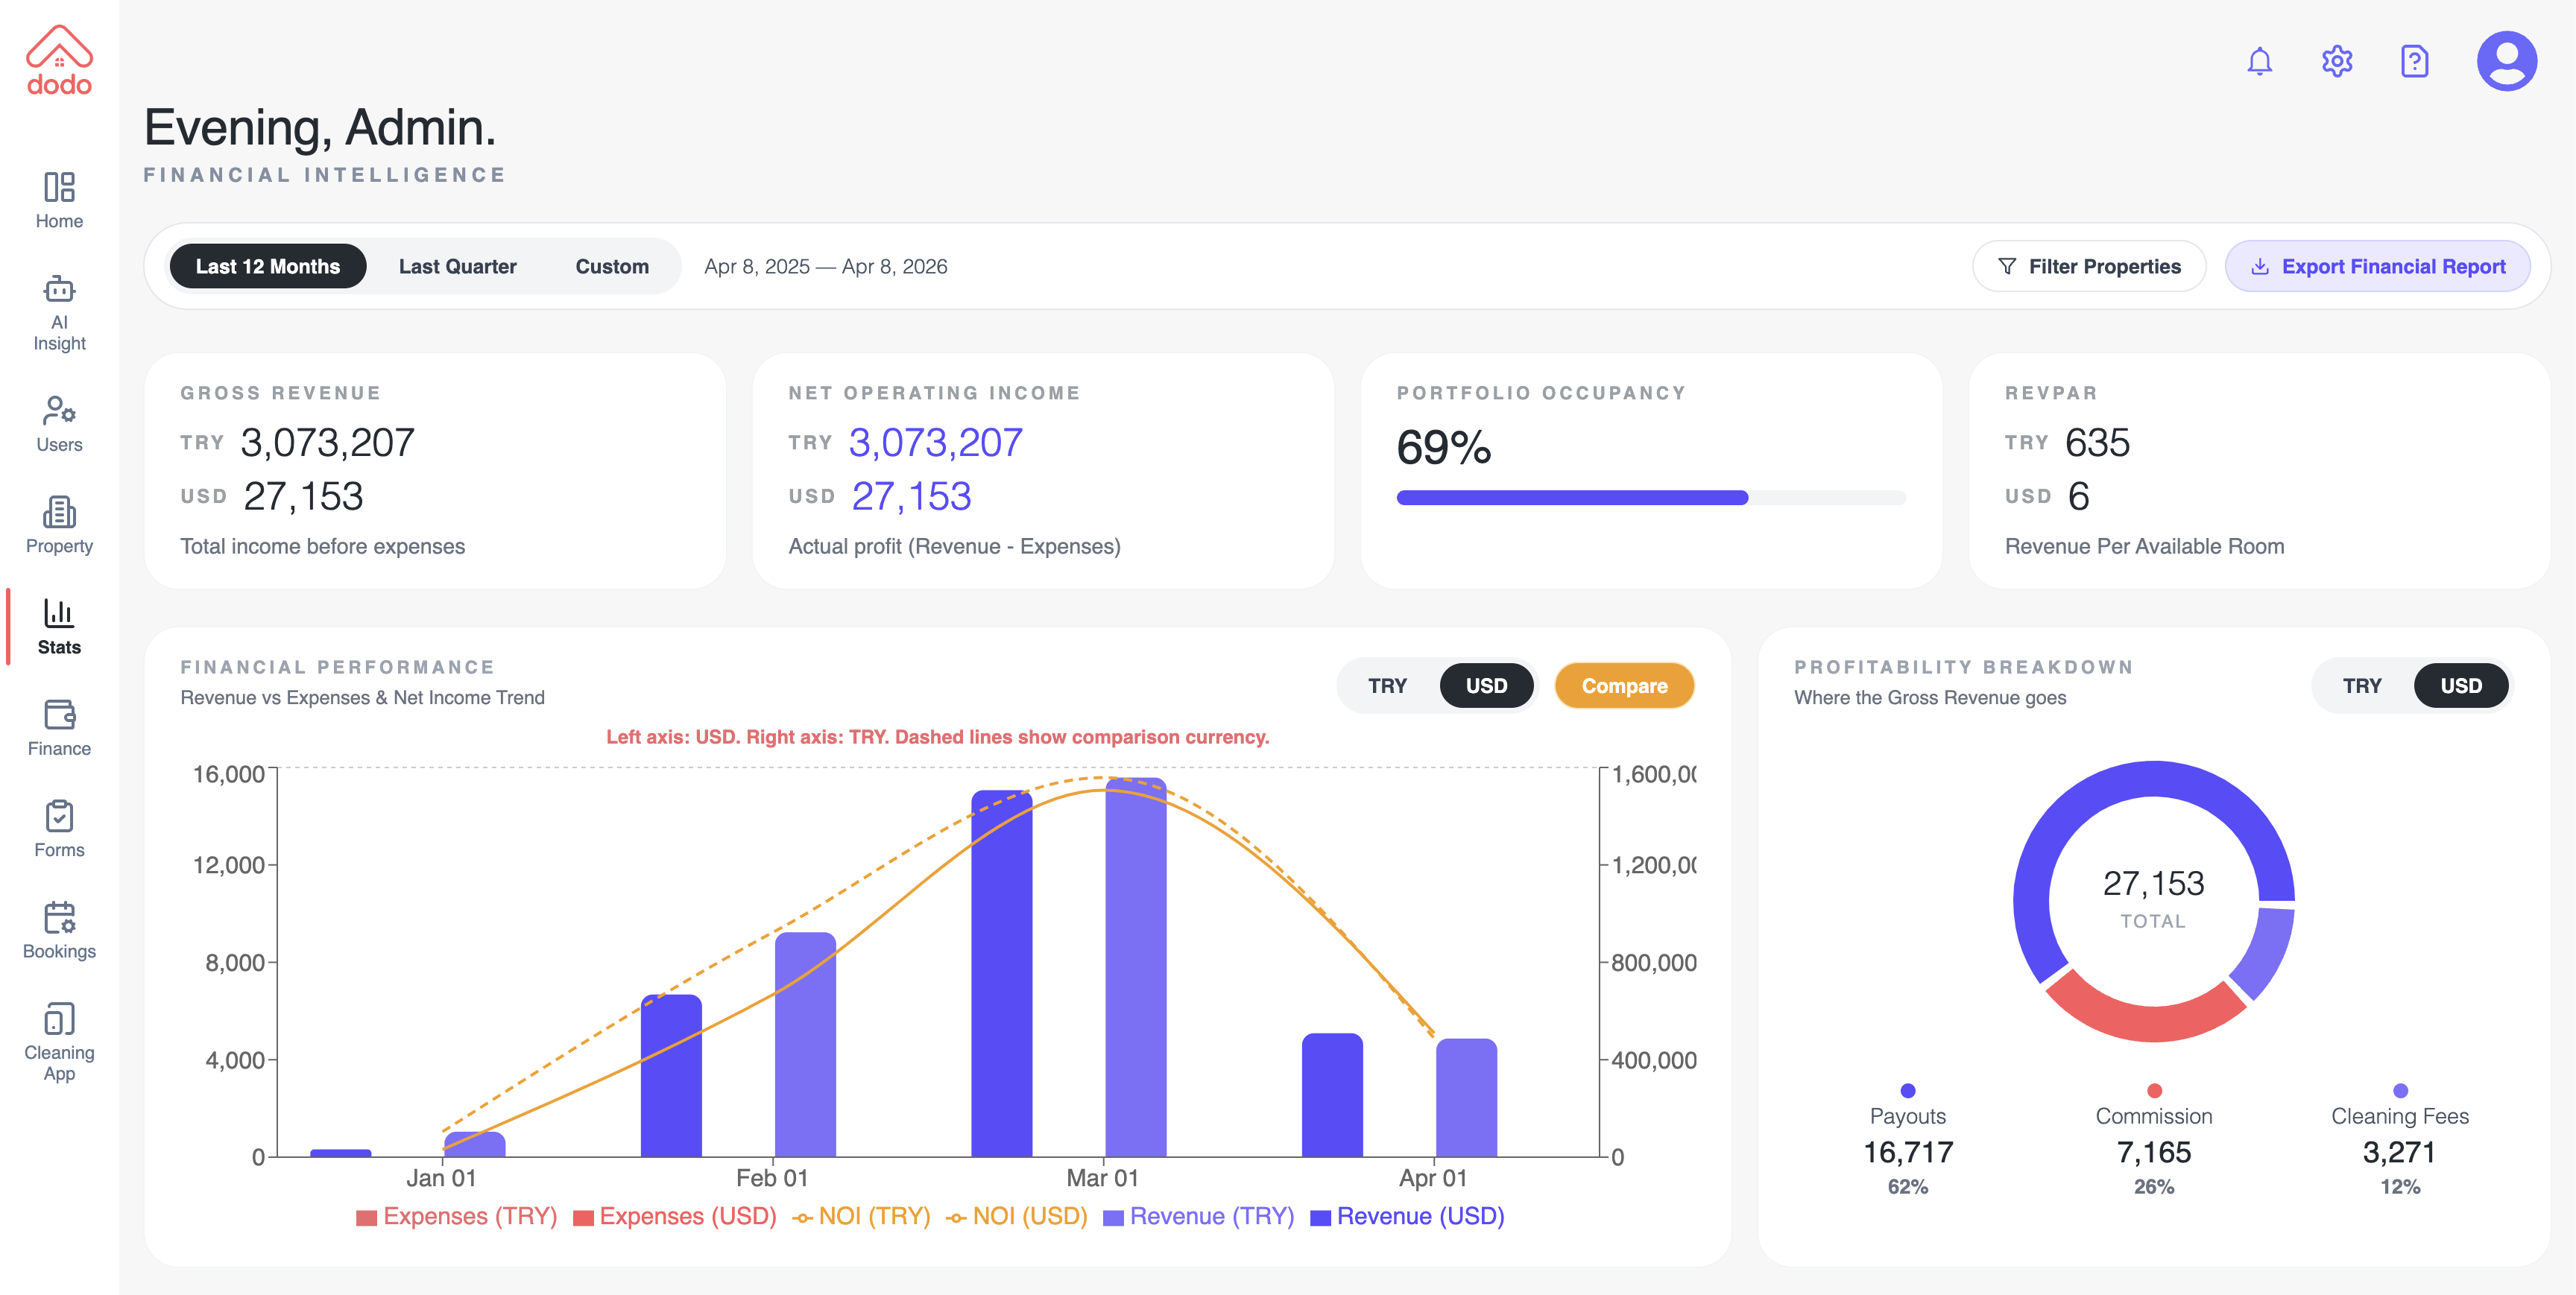2576x1295 pixels.
Task: Select the Custom date range option
Action: [x=612, y=267]
